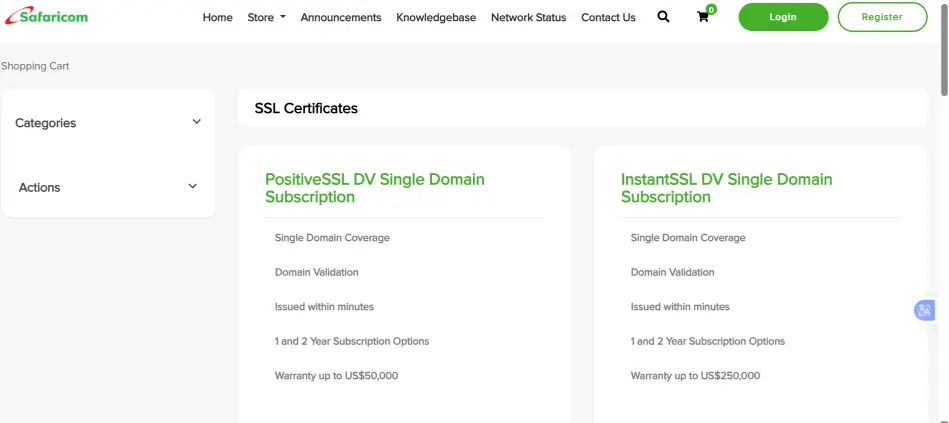
Task: Click PositiveSSL 'Single Domain Coverage' text
Action: click(x=332, y=238)
